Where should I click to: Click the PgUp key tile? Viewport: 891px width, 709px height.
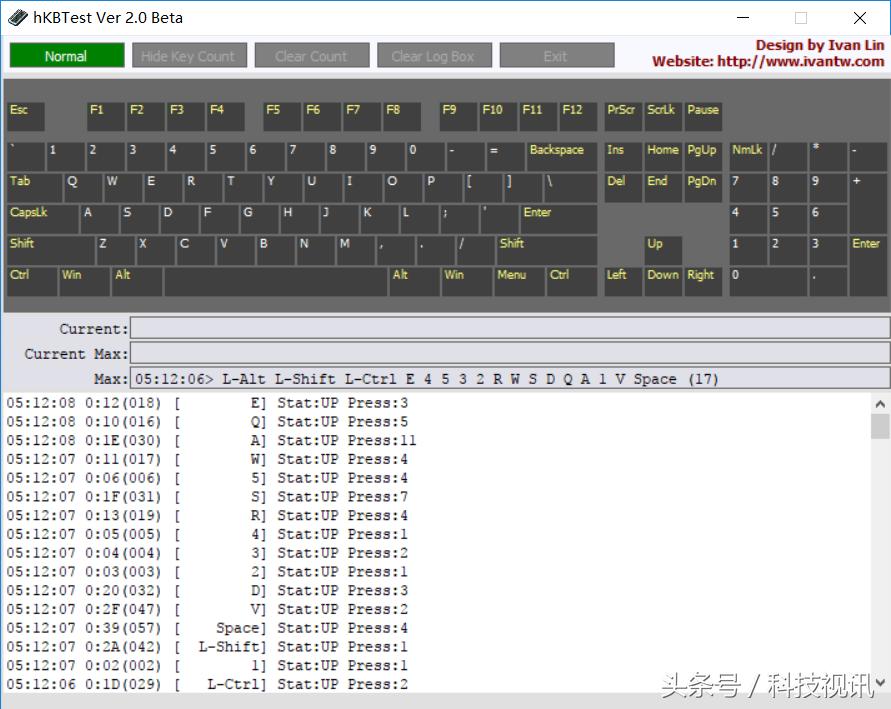(703, 157)
